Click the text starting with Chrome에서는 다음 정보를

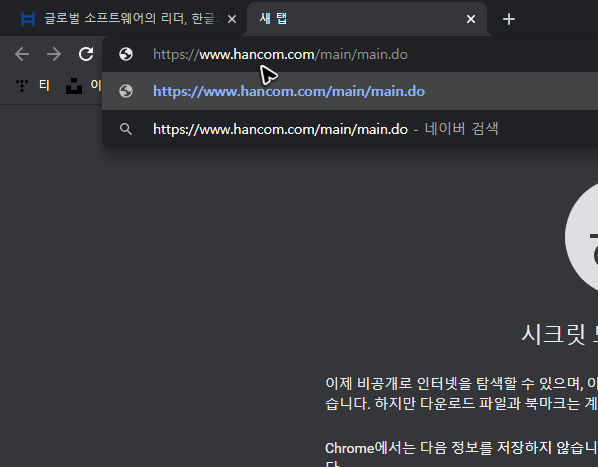pos(461,454)
